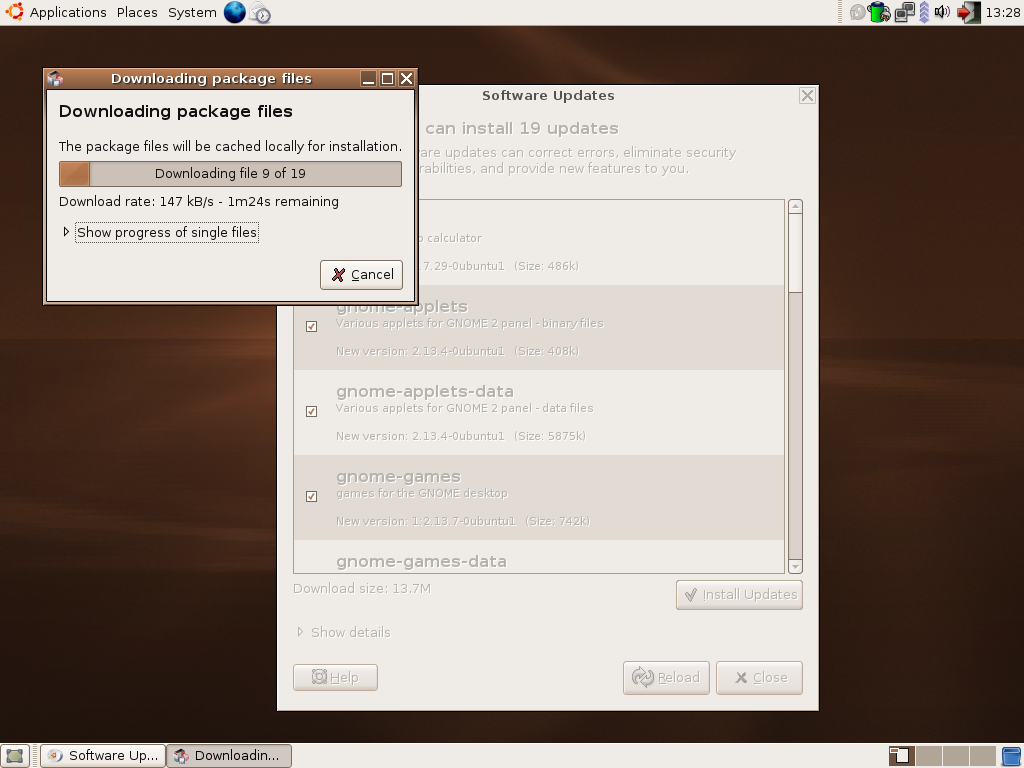
Task: Open the System menu
Action: click(x=192, y=12)
